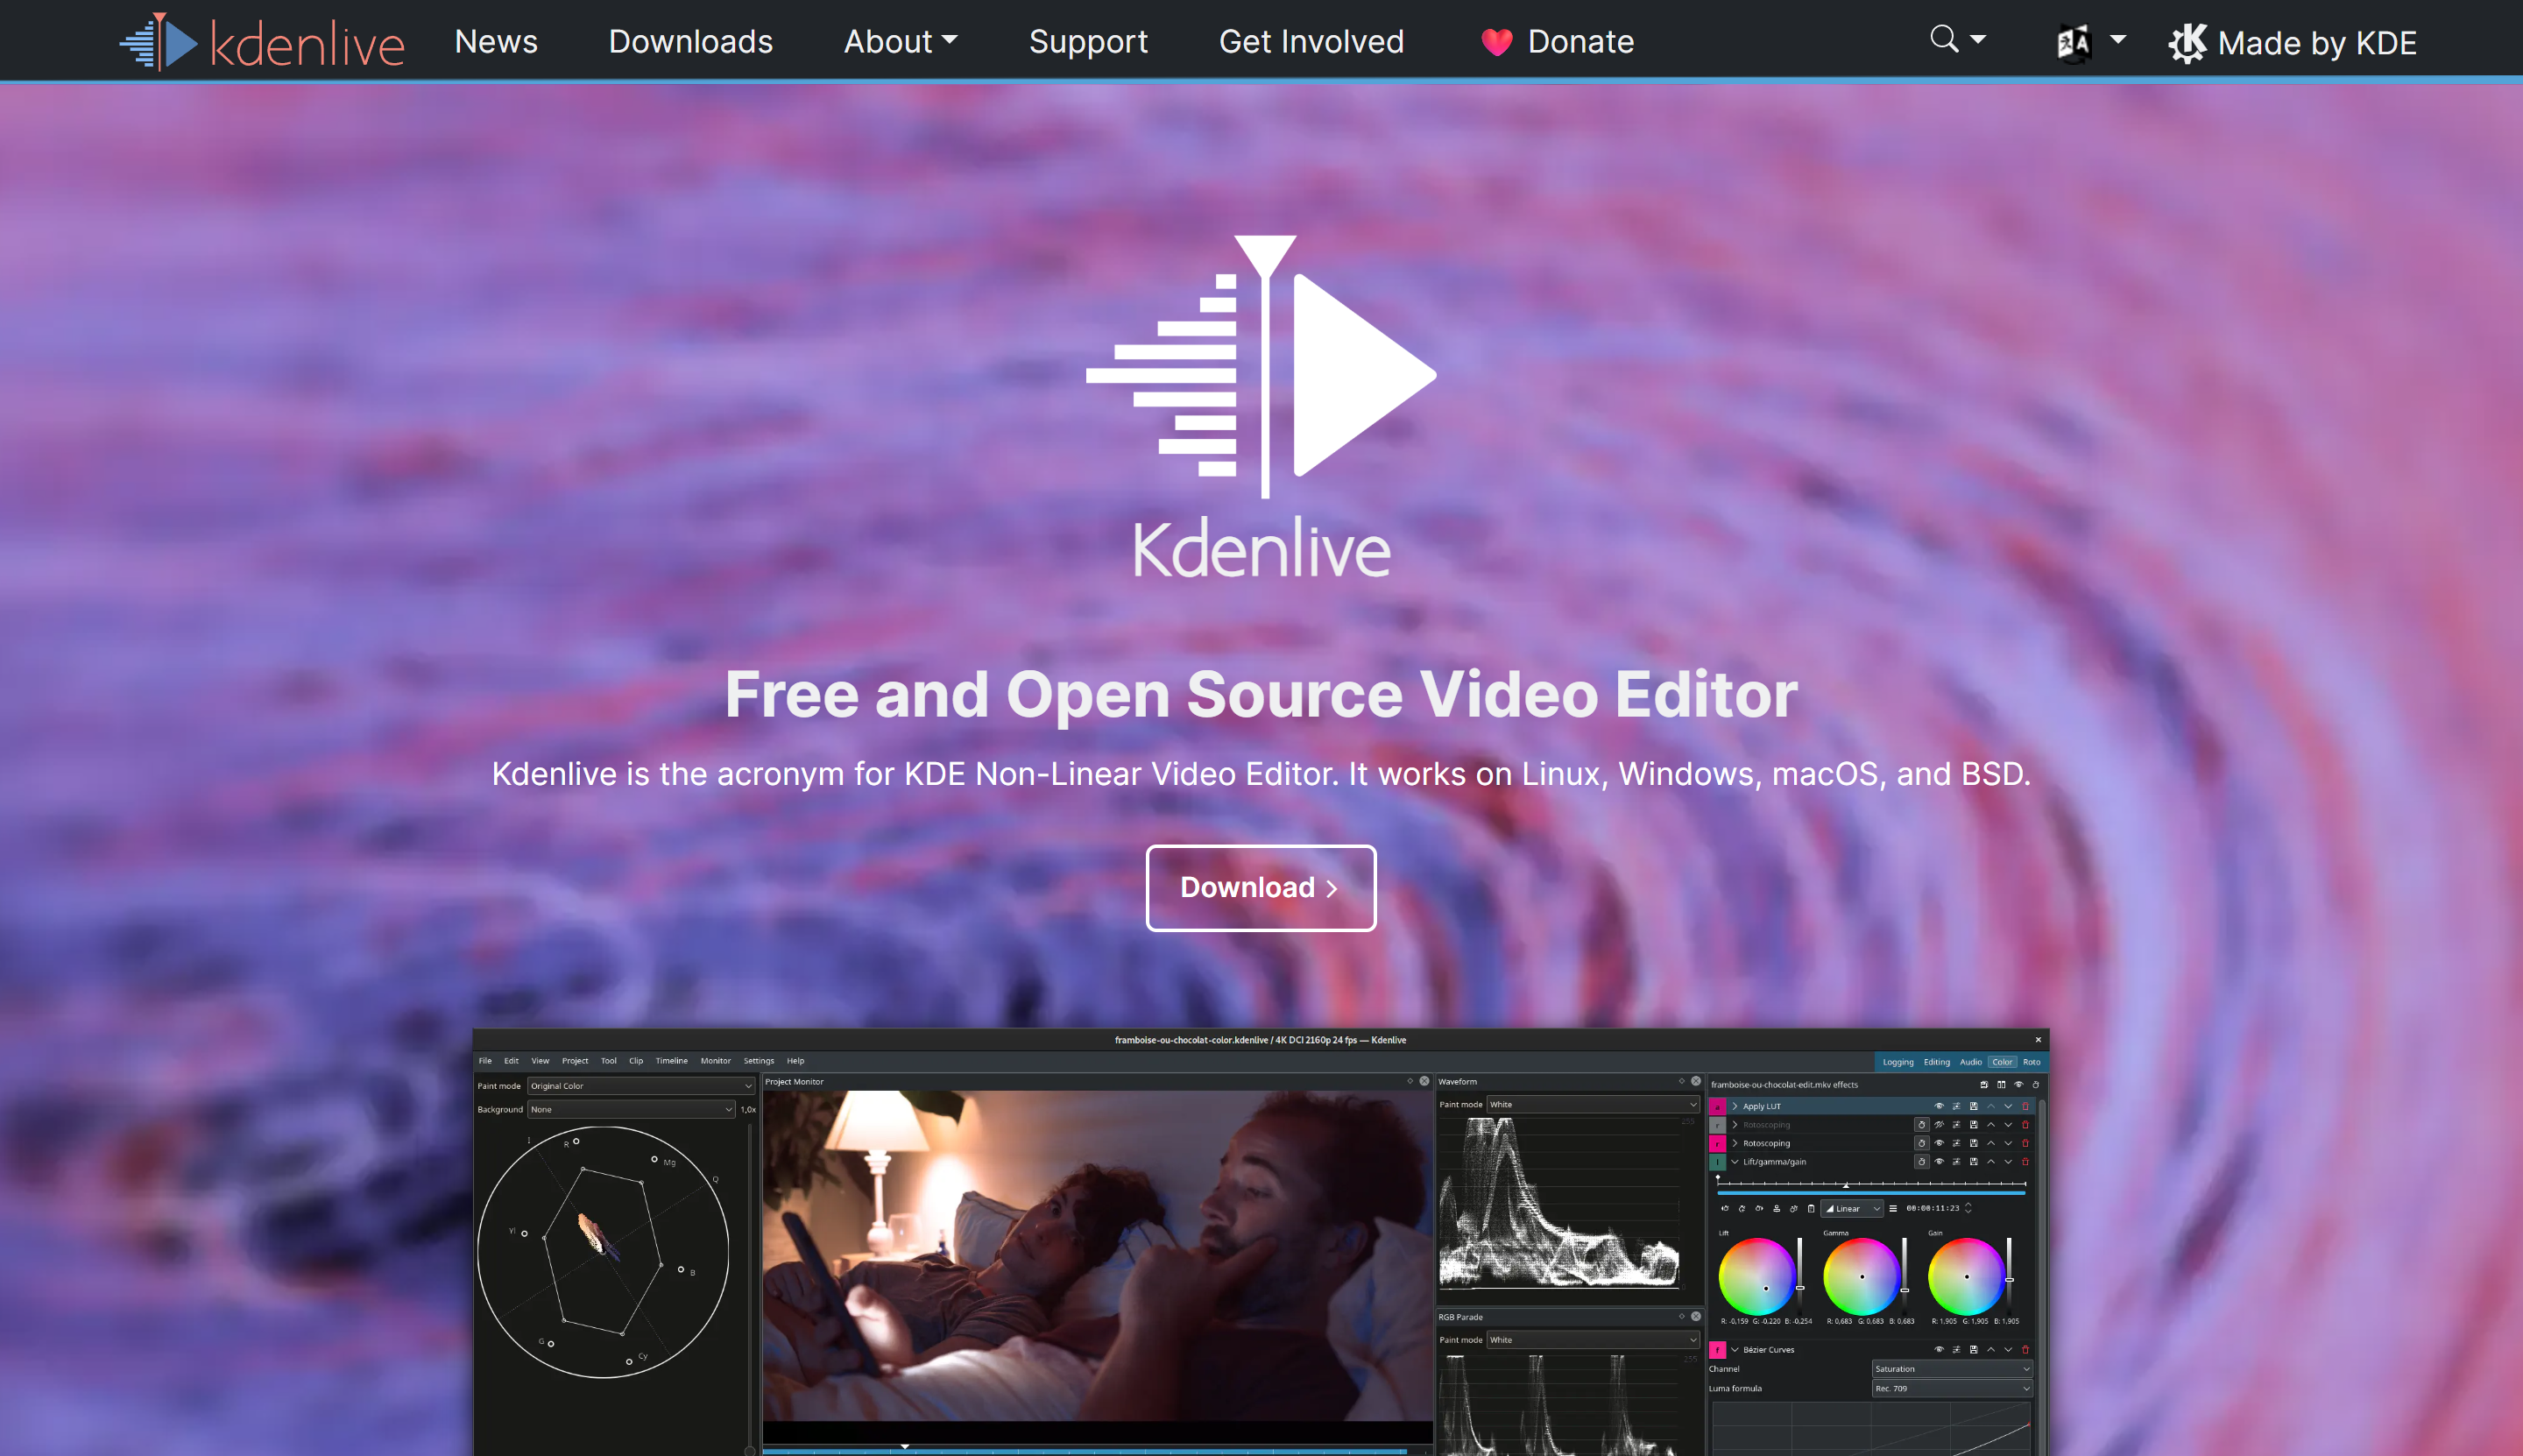The width and height of the screenshot is (2523, 1456).
Task: Click the Download button
Action: [x=1260, y=888]
